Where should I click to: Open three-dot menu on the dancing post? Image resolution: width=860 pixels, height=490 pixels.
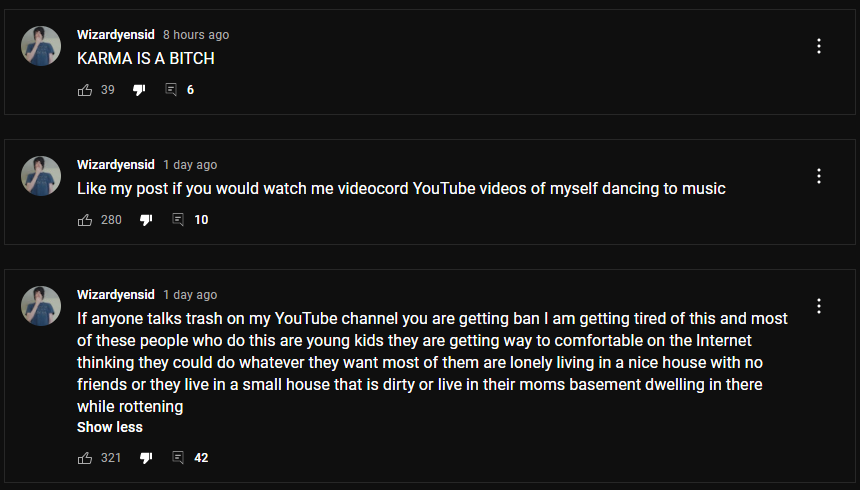(x=819, y=176)
